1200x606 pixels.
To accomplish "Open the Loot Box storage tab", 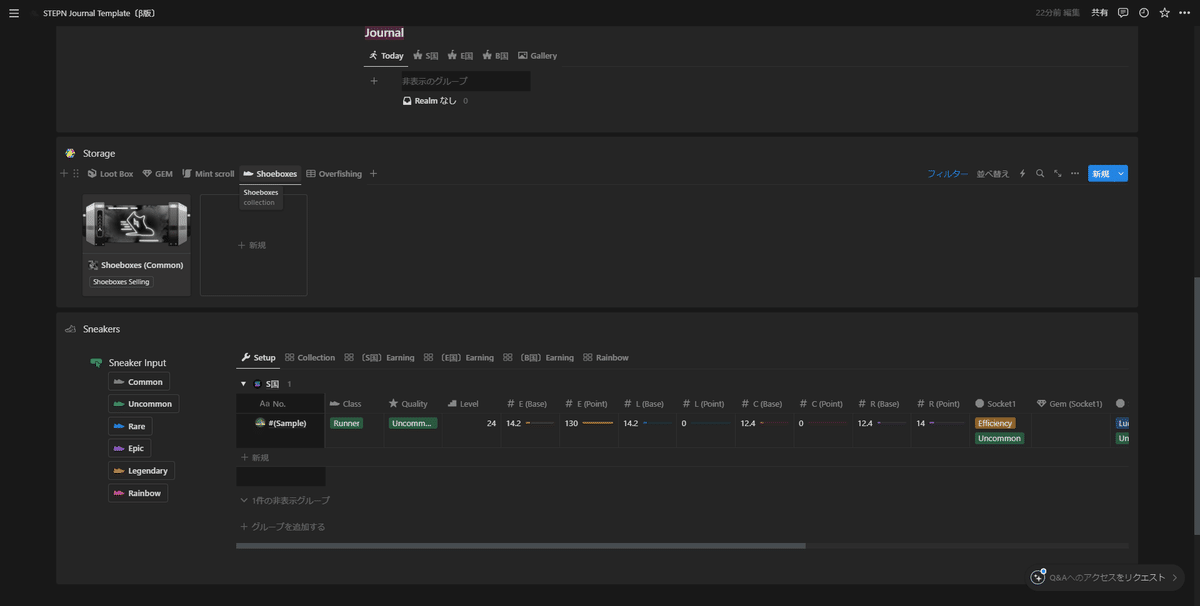I will tap(110, 174).
